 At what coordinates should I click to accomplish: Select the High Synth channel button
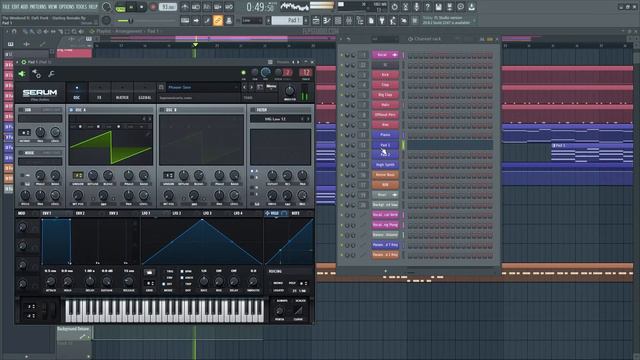tap(385, 164)
